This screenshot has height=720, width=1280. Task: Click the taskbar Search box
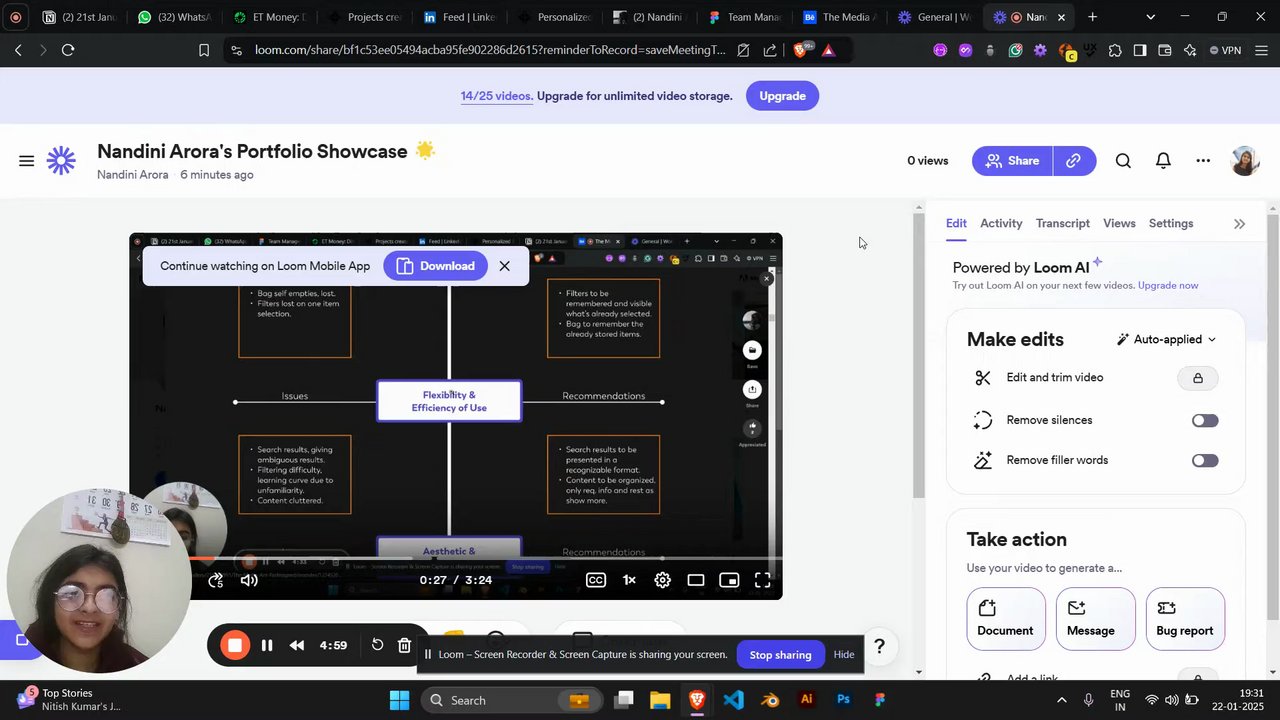[x=511, y=700]
